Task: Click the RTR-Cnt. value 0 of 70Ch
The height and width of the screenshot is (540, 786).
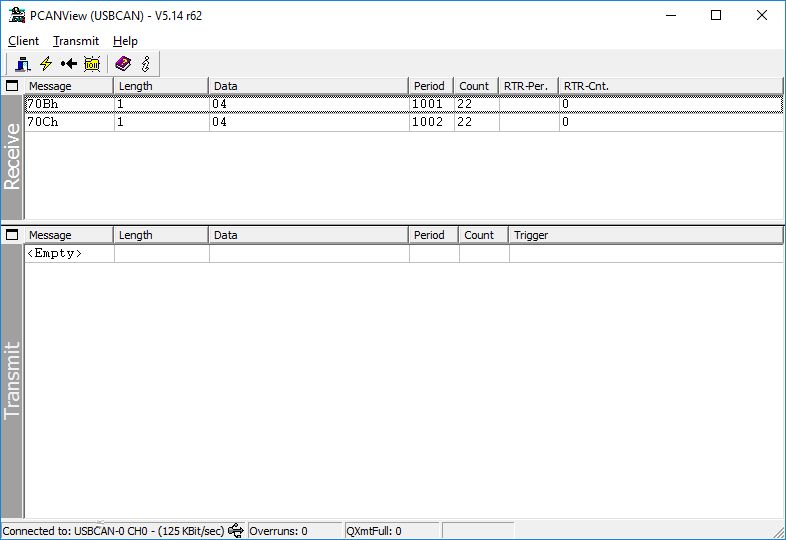Action: (565, 122)
